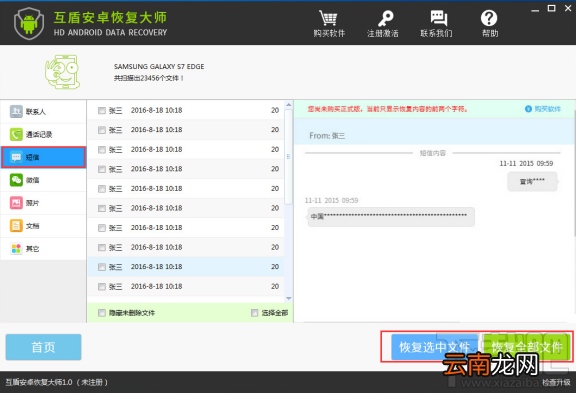
Task: Click the SAMSUNG GALAXY S7 EDGE device name
Action: point(159,66)
